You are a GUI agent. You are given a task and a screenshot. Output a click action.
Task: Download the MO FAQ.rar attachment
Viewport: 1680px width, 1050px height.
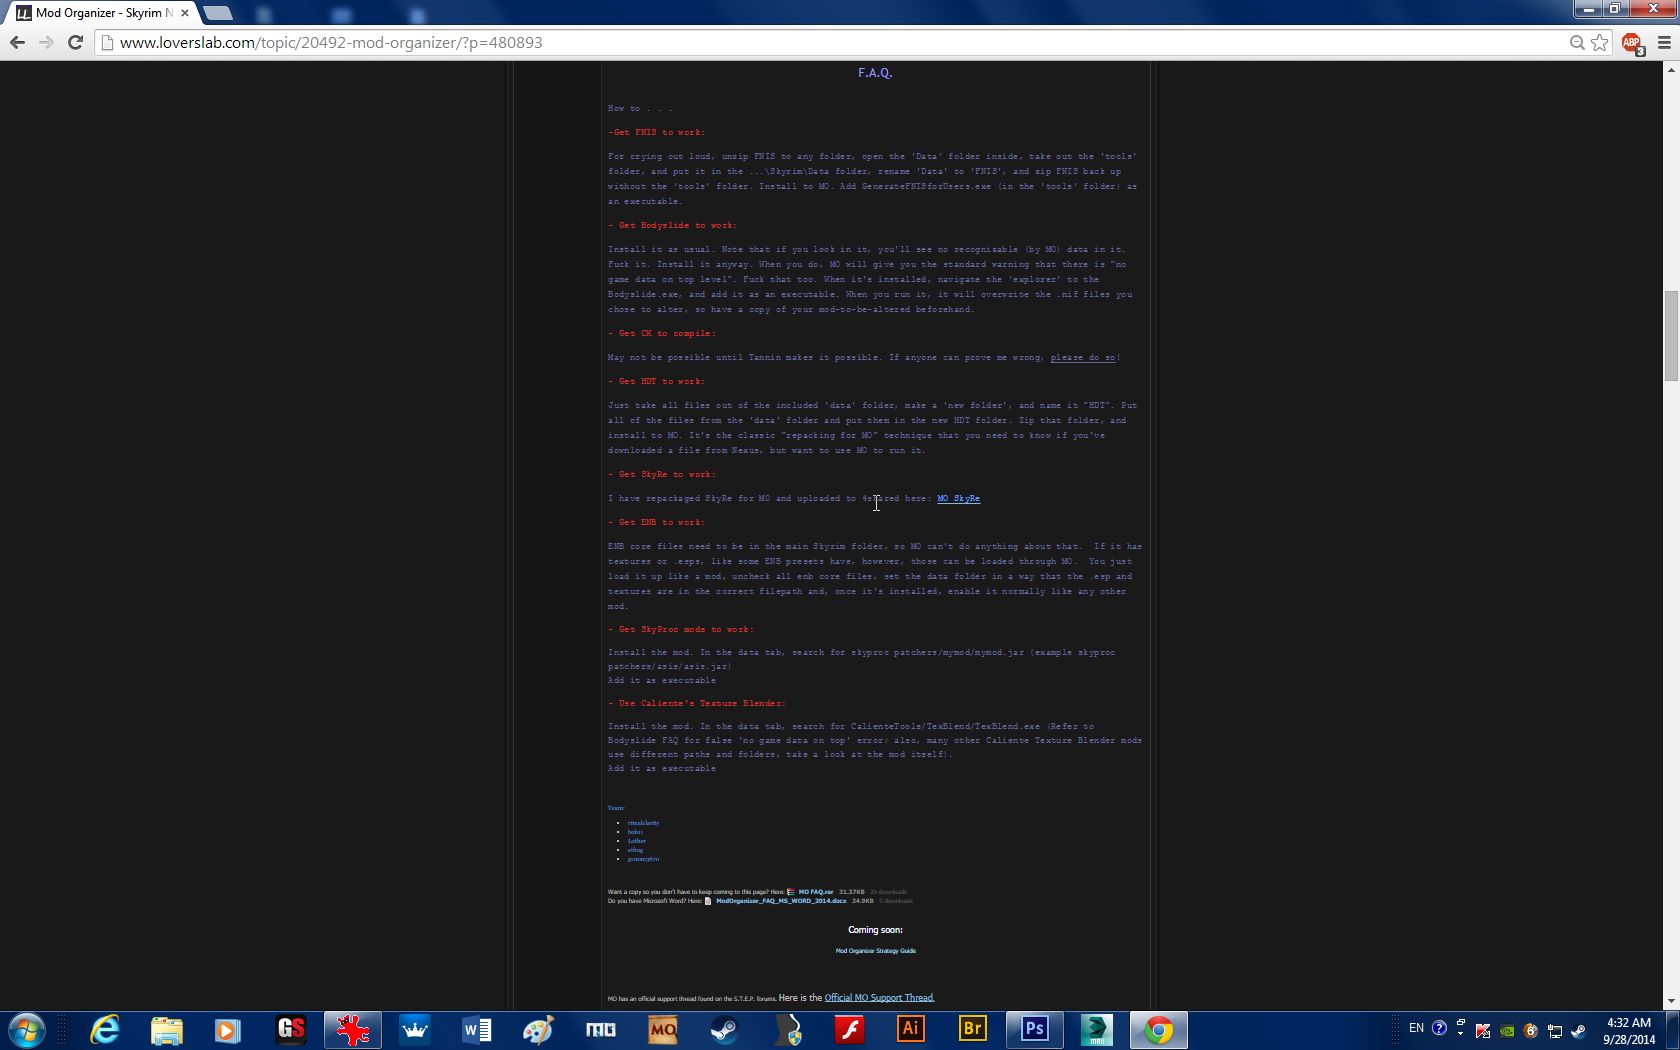tap(815, 892)
